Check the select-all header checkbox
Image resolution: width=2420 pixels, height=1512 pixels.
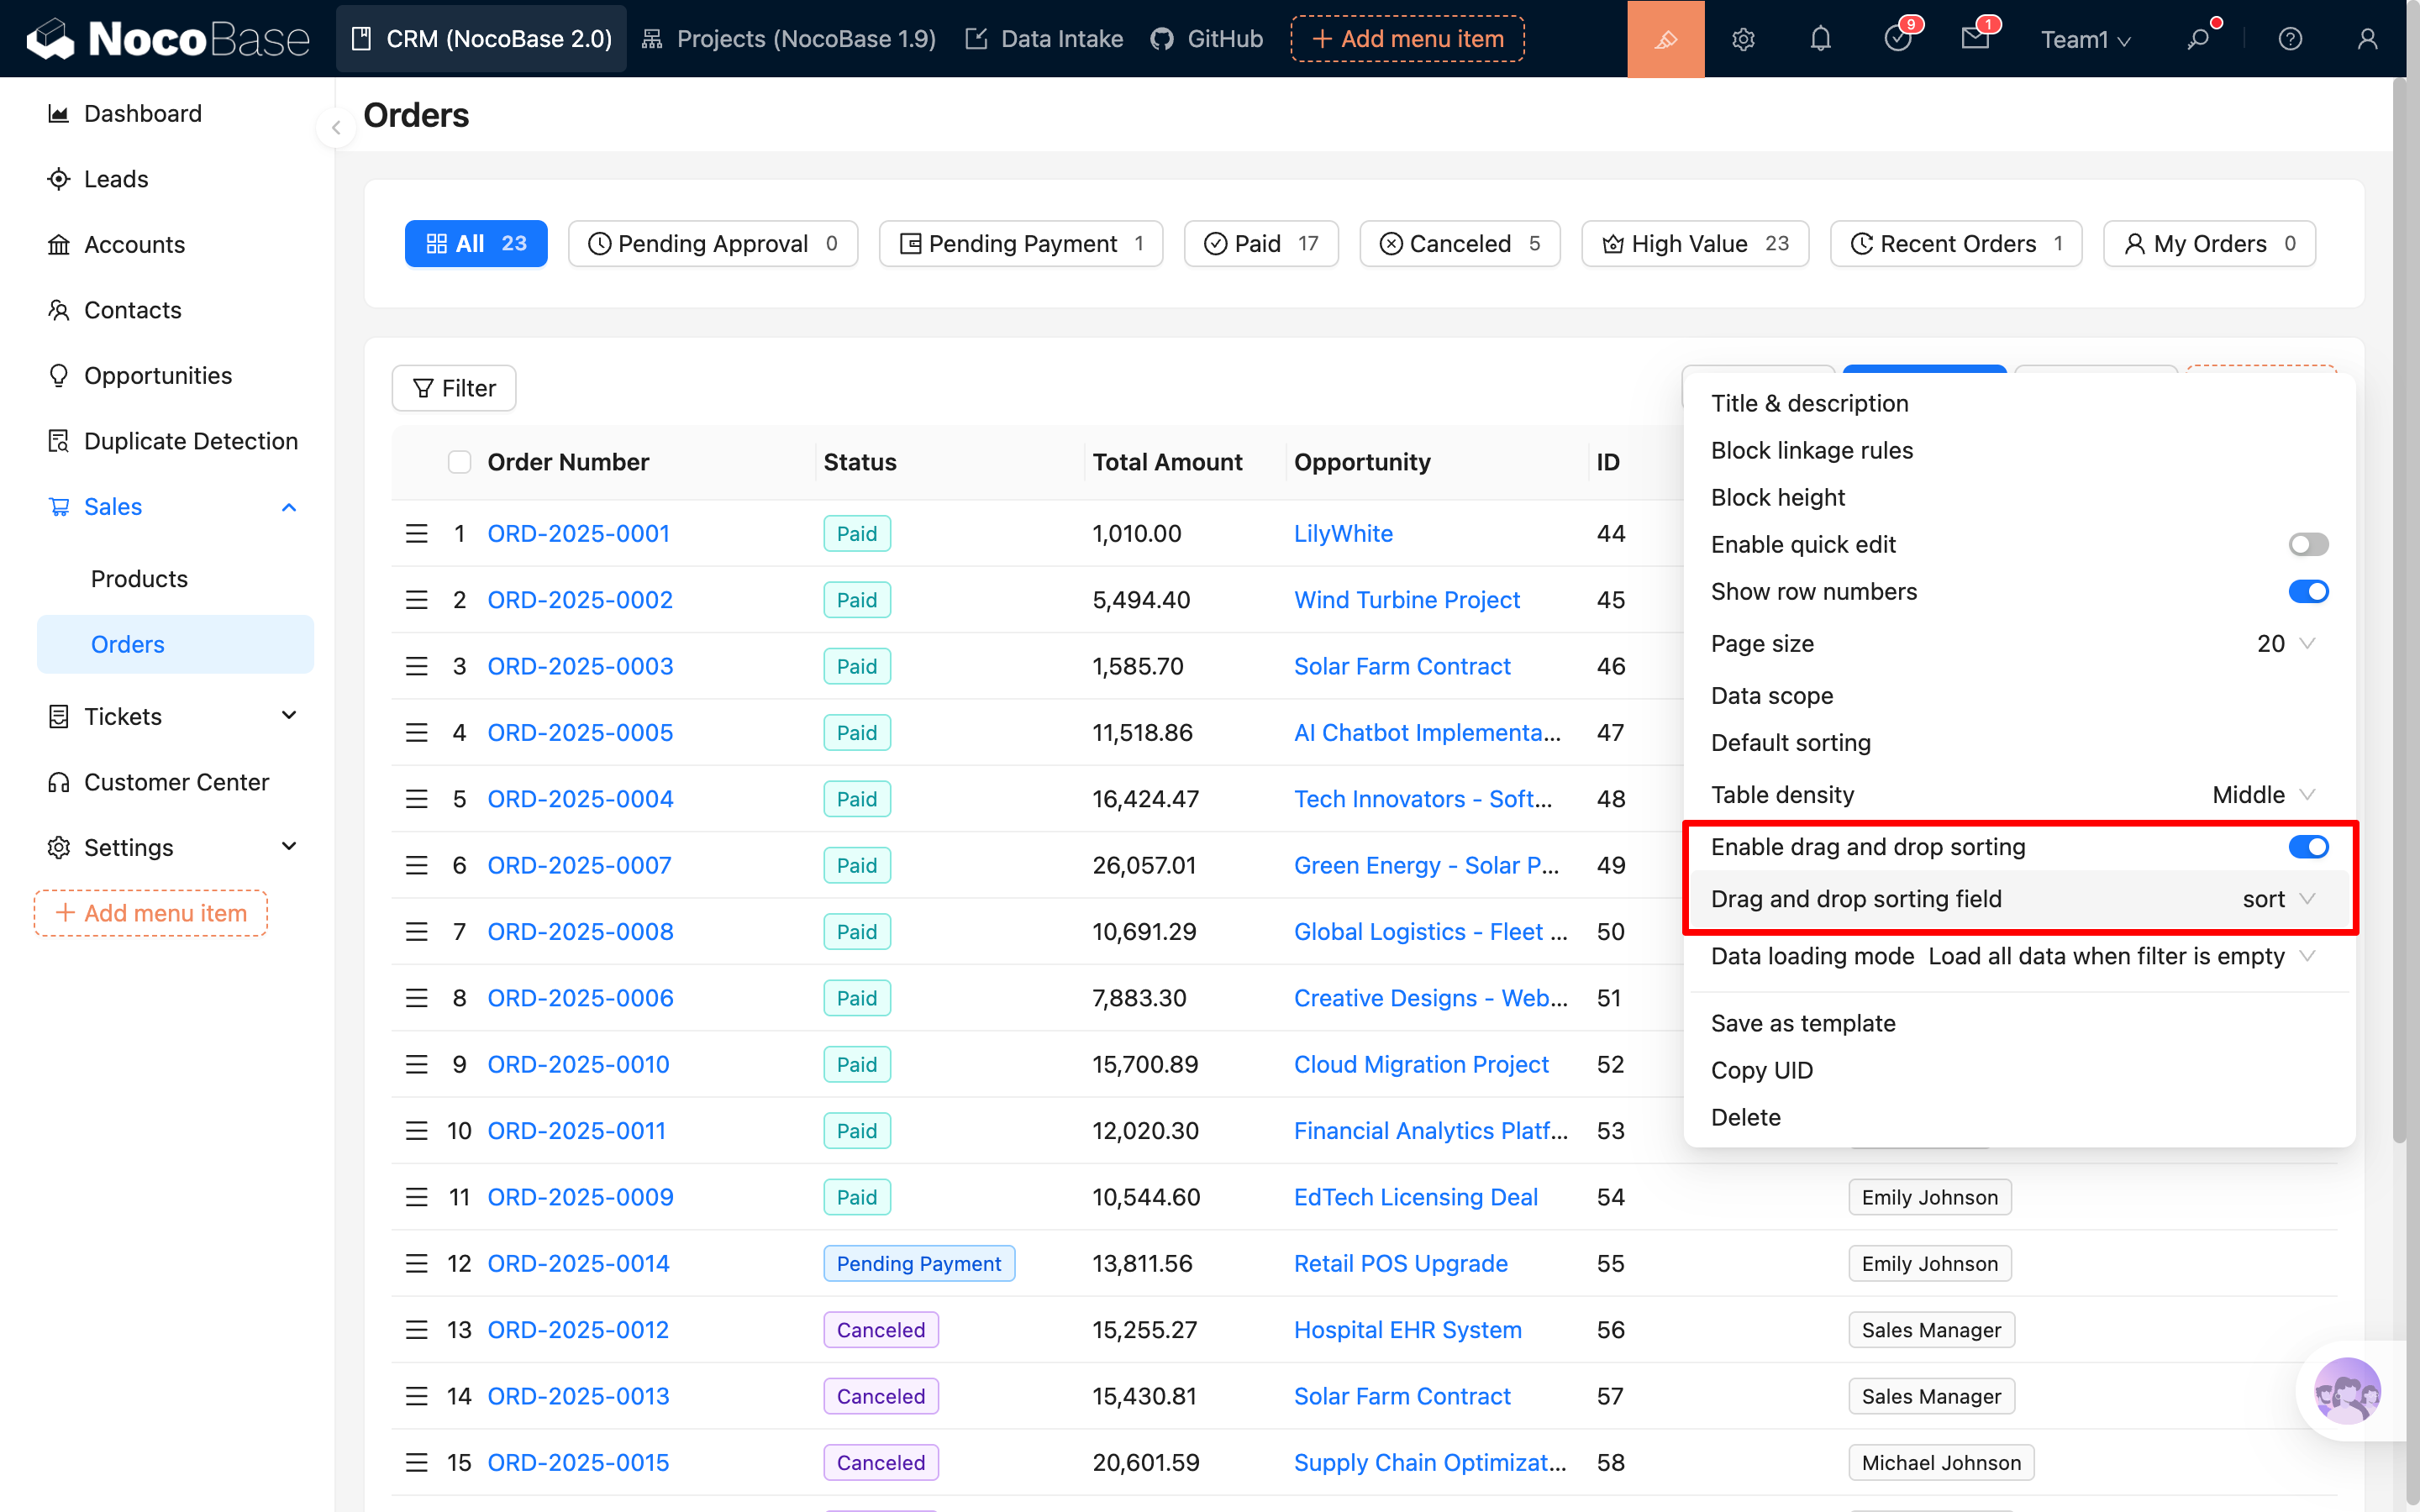pyautogui.click(x=459, y=462)
